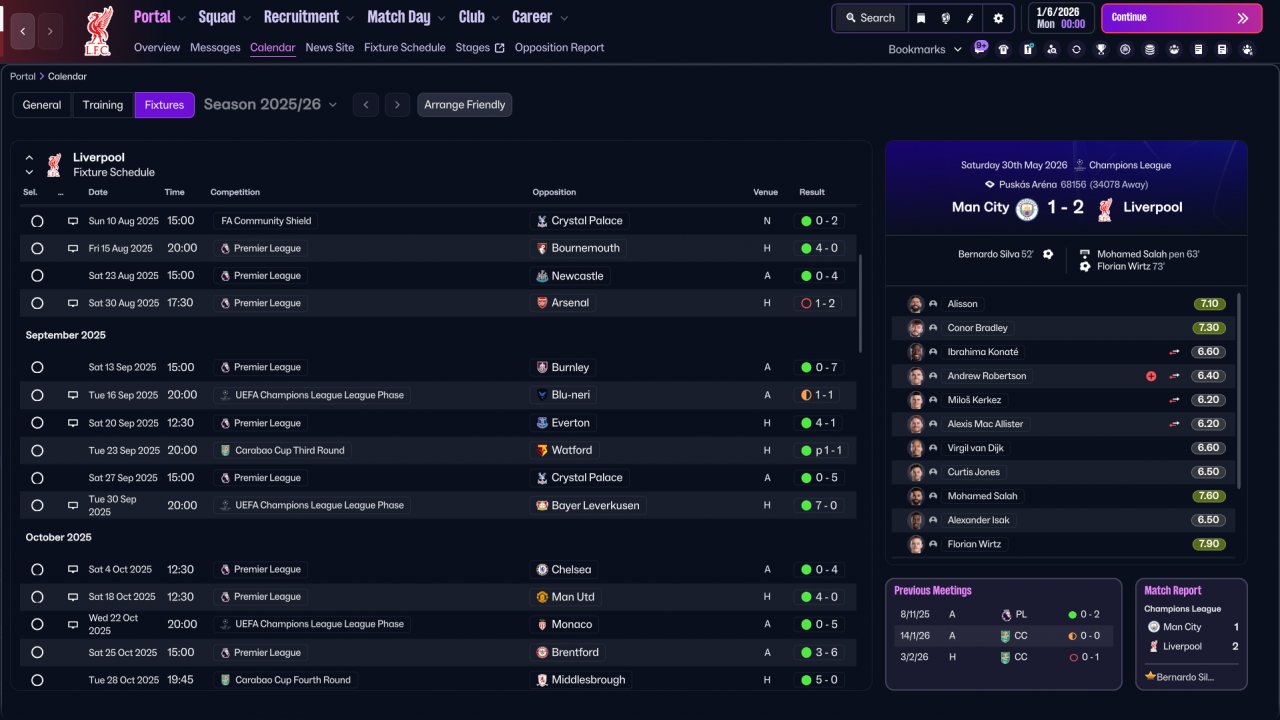This screenshot has height=720, width=1280.
Task: Select the radio button for the Middlesbrough fixture
Action: tap(37, 680)
